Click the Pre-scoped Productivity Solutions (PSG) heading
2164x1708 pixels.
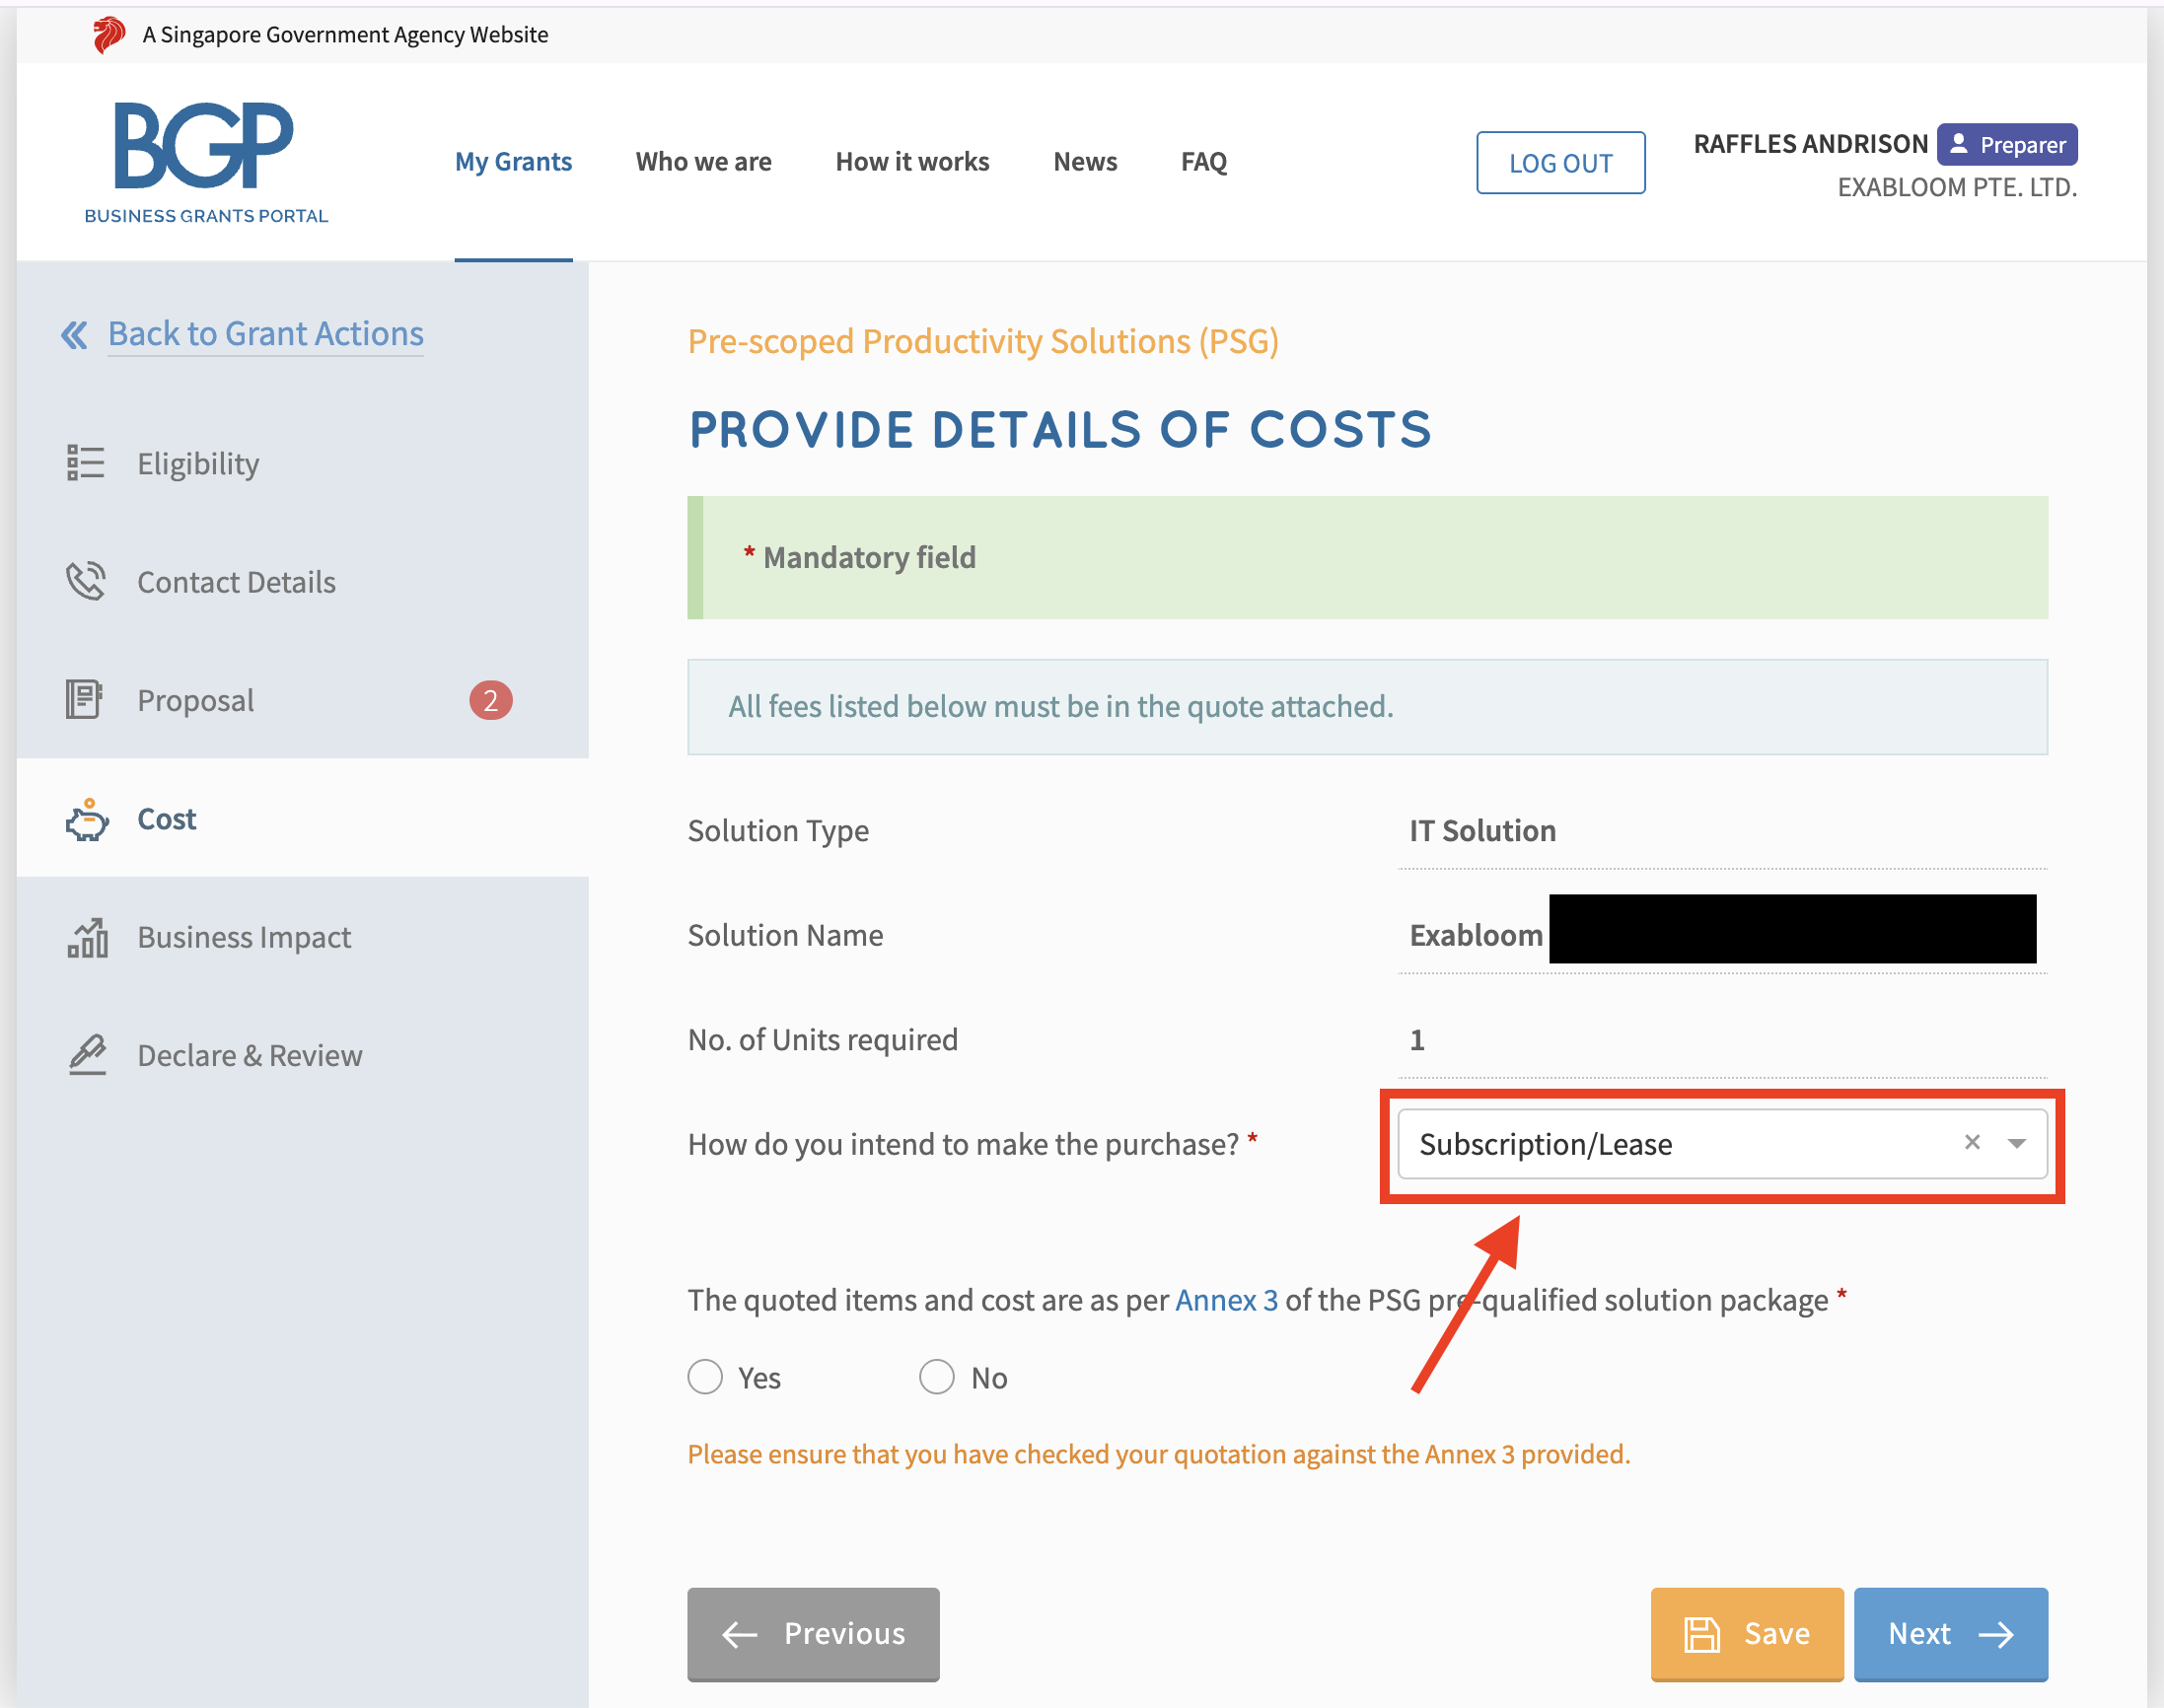983,341
